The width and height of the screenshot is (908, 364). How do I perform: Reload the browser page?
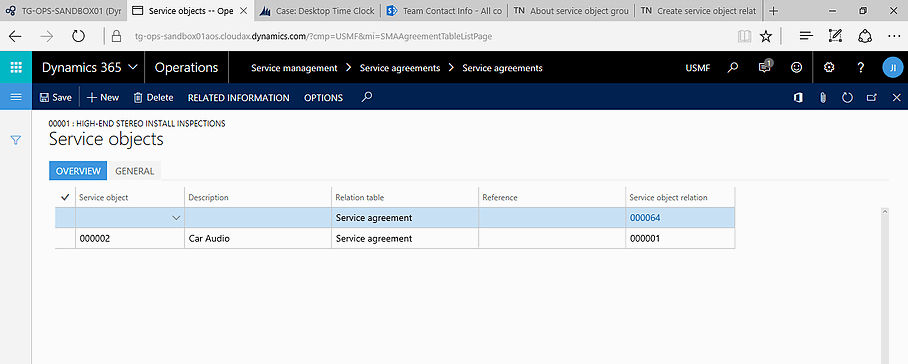78,36
